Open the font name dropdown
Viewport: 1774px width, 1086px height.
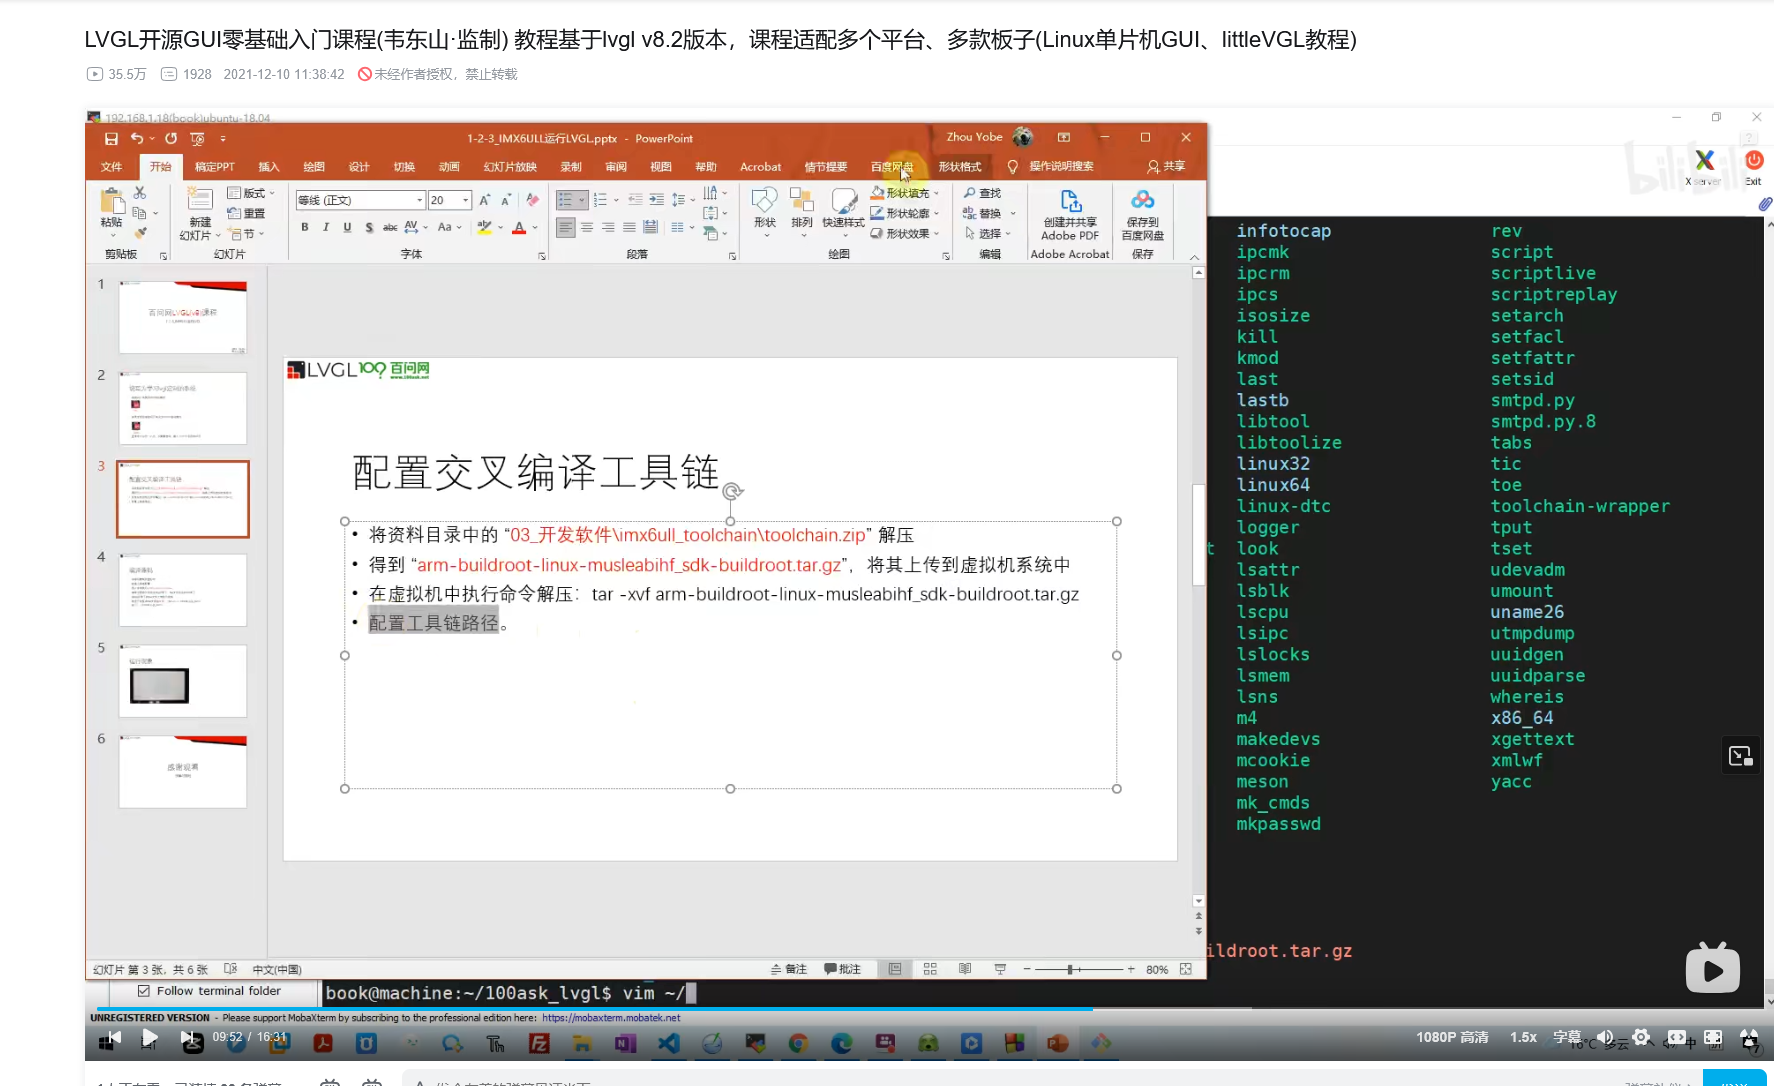419,200
